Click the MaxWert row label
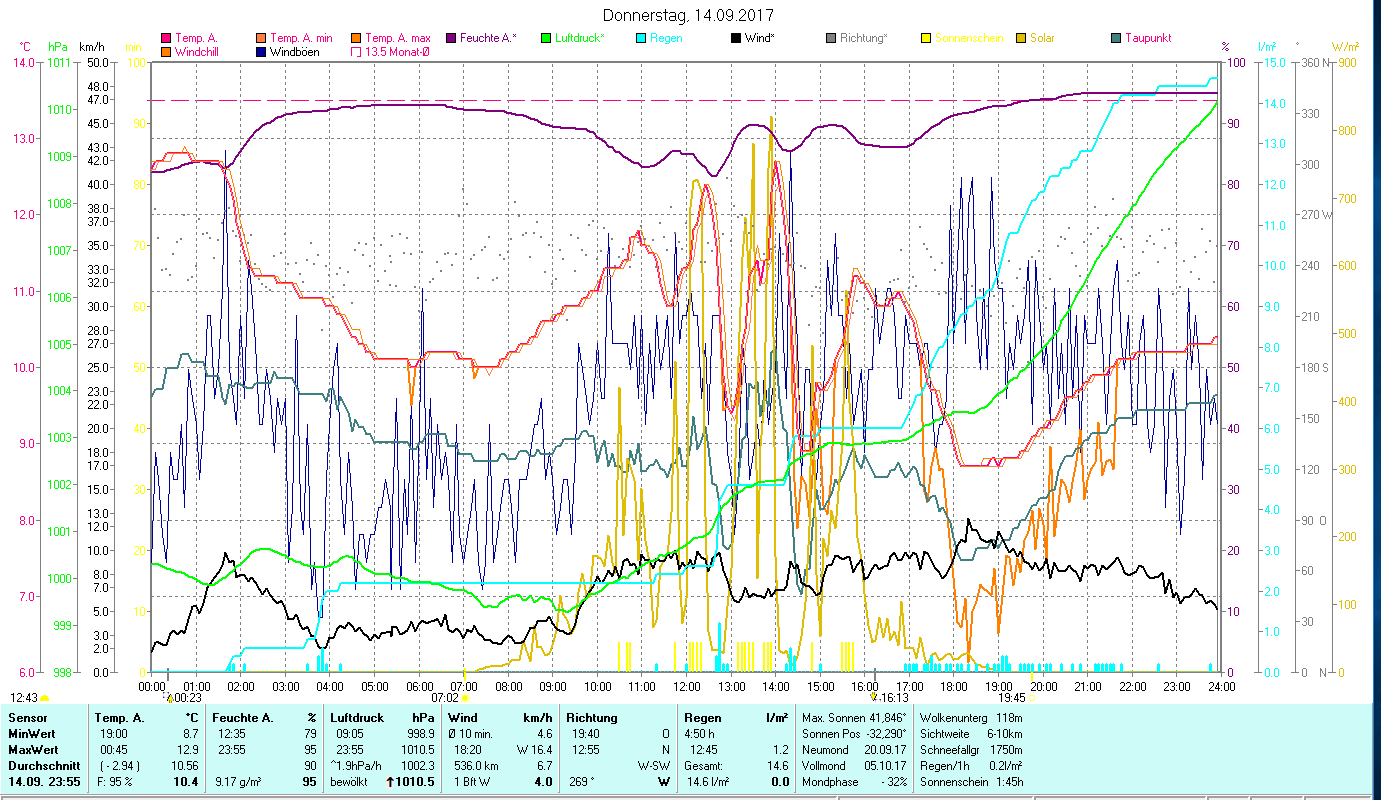Screen dimensions: 1381x800 [x=32, y=750]
